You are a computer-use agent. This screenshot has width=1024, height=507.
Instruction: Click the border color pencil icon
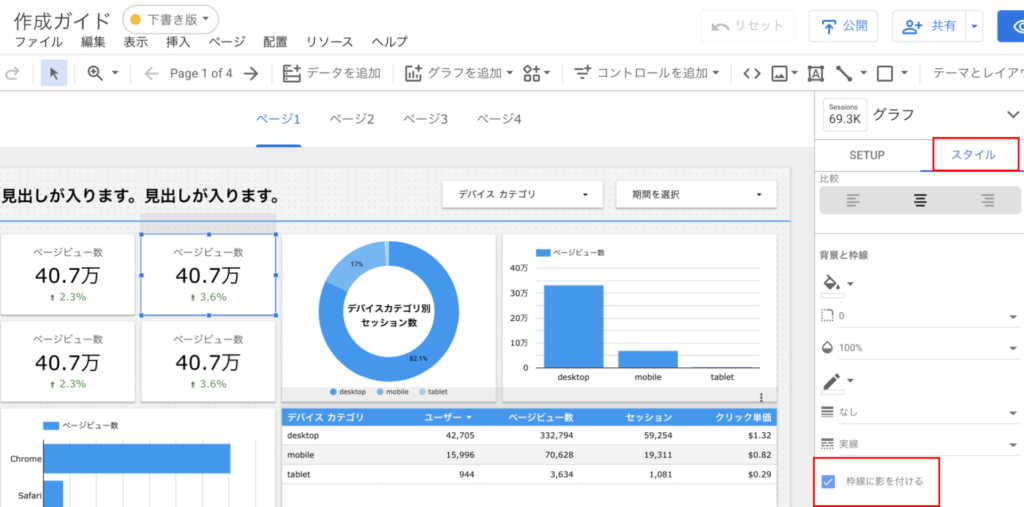click(831, 381)
